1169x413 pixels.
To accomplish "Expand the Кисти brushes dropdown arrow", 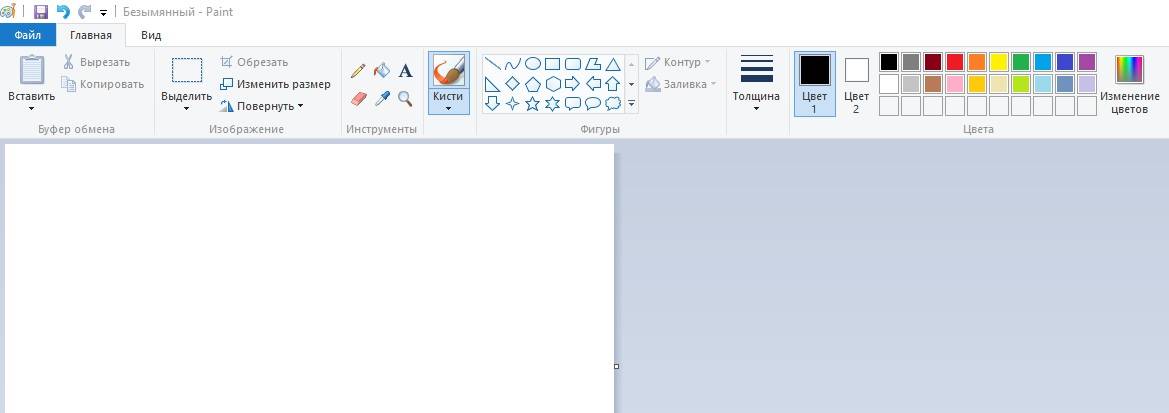I will click(x=448, y=108).
